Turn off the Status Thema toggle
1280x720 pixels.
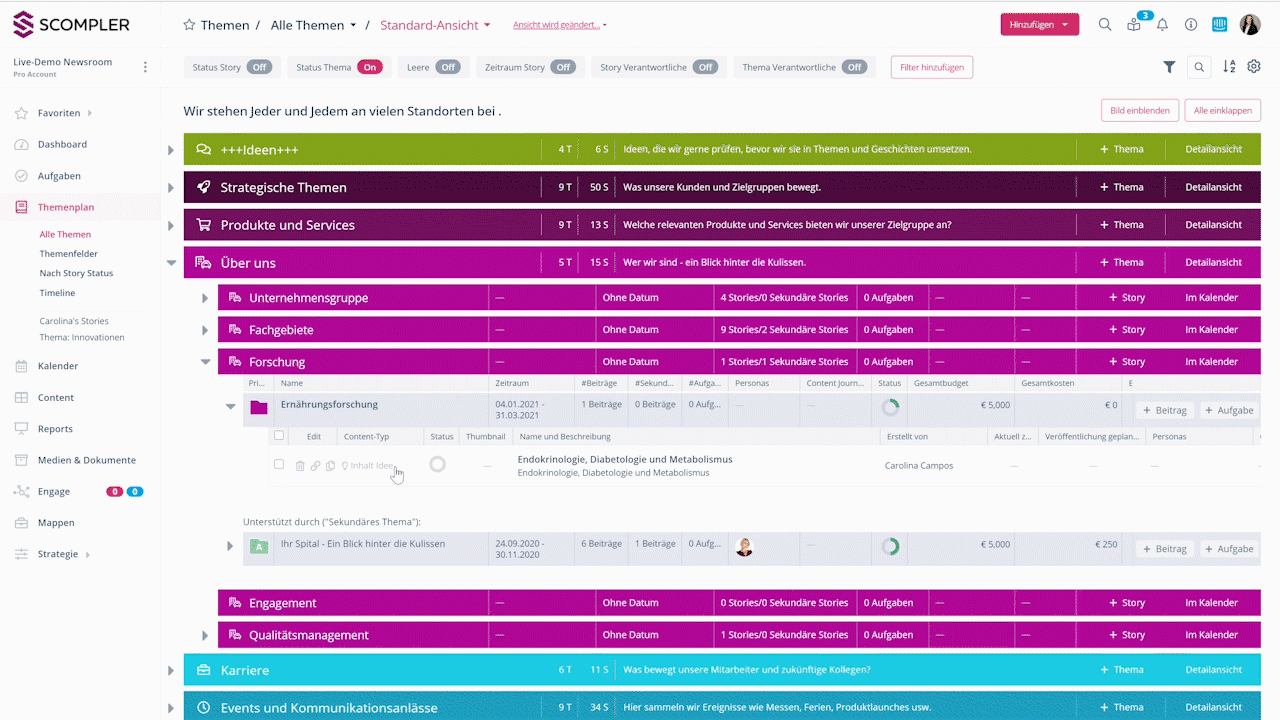(x=369, y=67)
